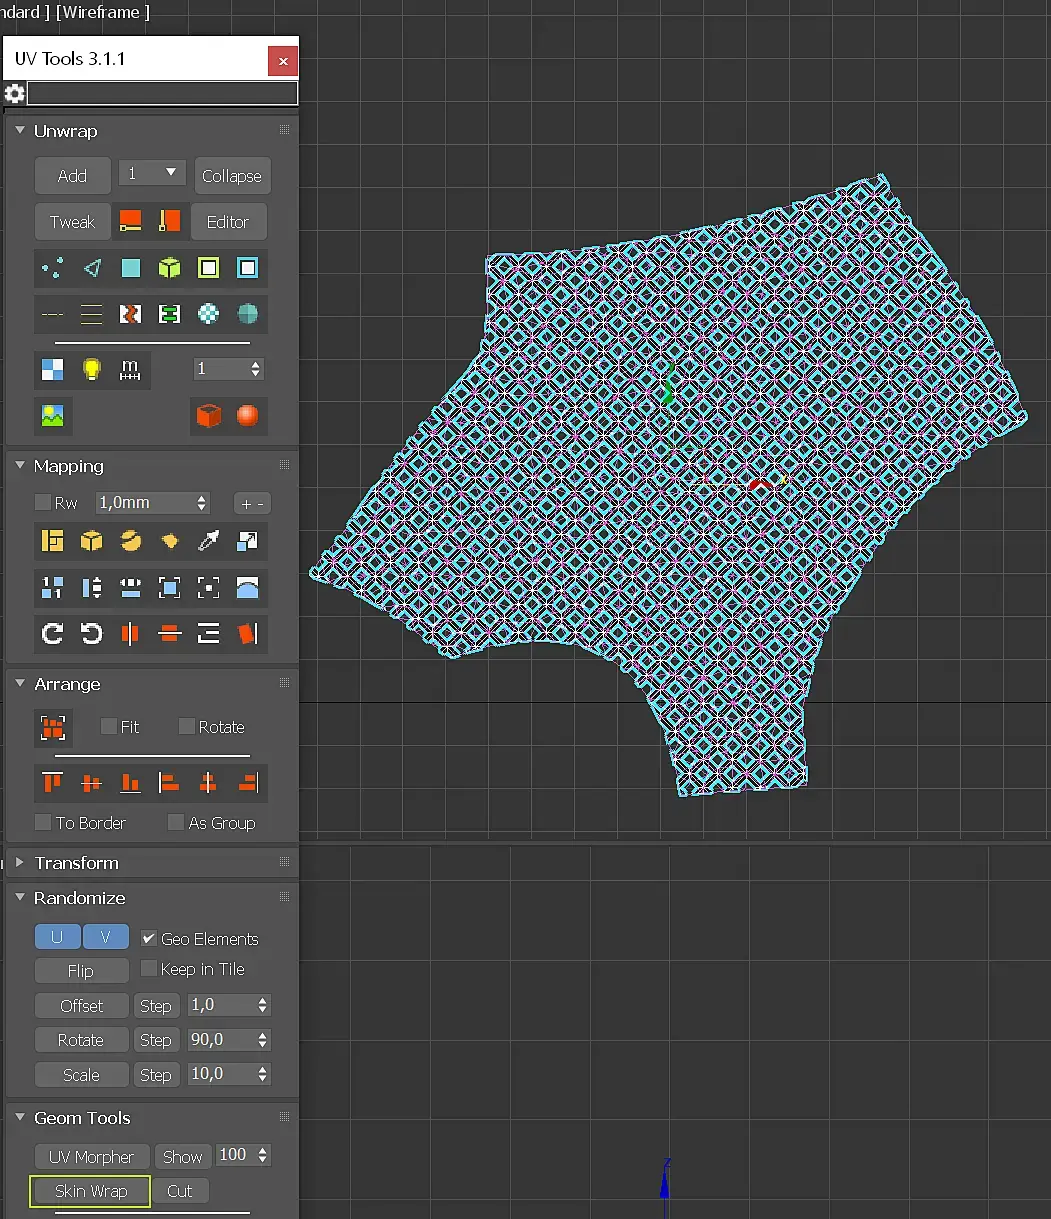The height and width of the screenshot is (1219, 1051).
Task: Select the Vertex sub-object dots icon
Action: tap(53, 268)
